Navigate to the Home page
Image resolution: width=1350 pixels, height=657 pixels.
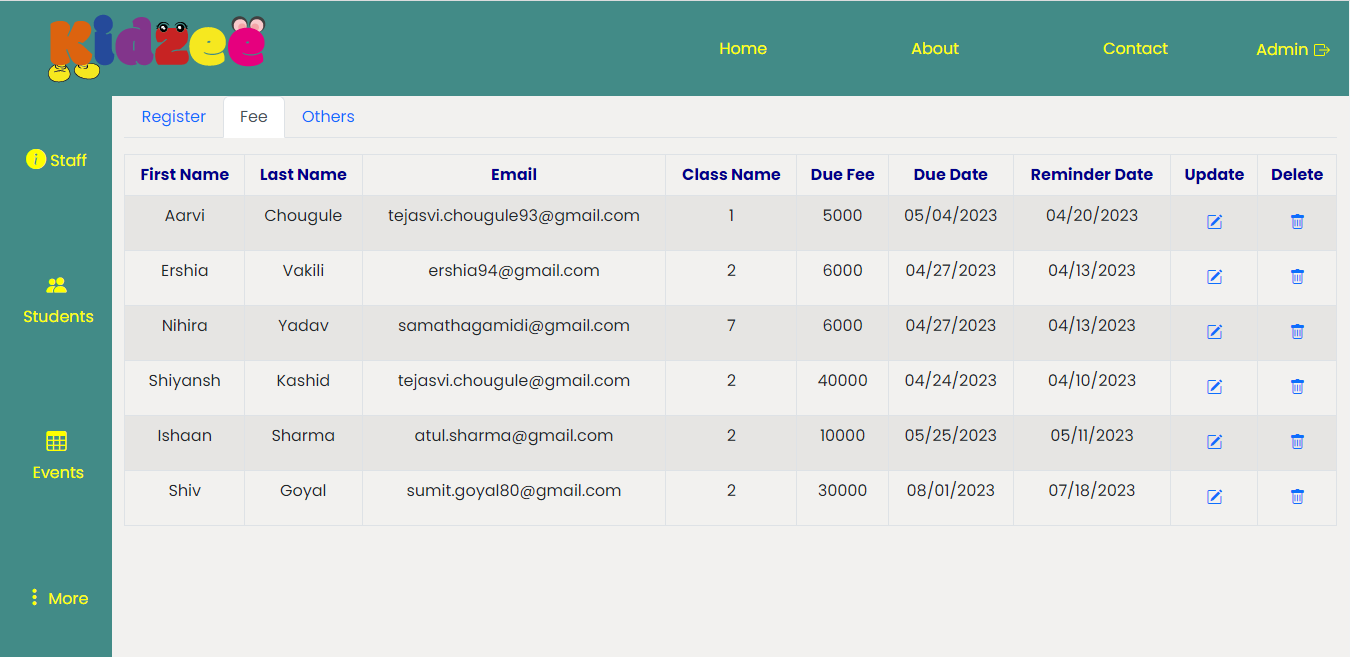[x=743, y=49]
